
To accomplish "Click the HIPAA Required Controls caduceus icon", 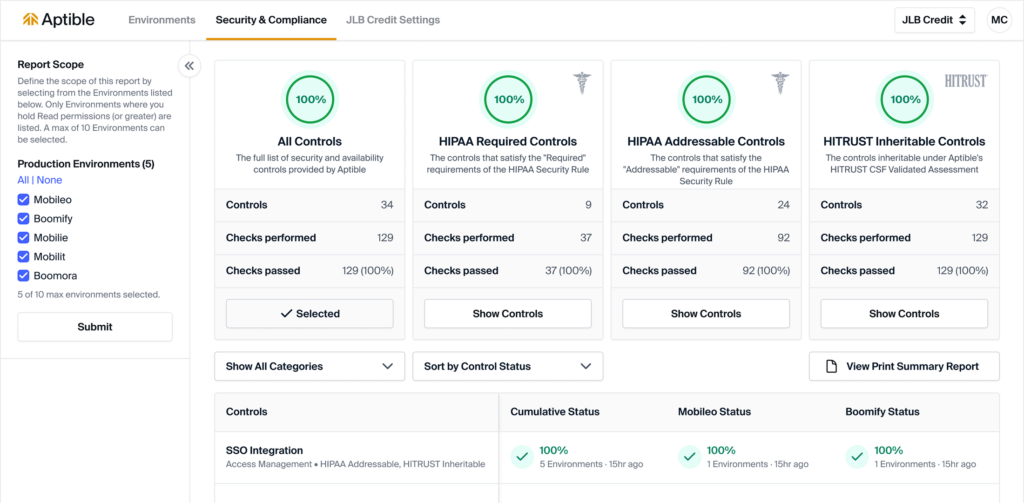I will (x=582, y=83).
